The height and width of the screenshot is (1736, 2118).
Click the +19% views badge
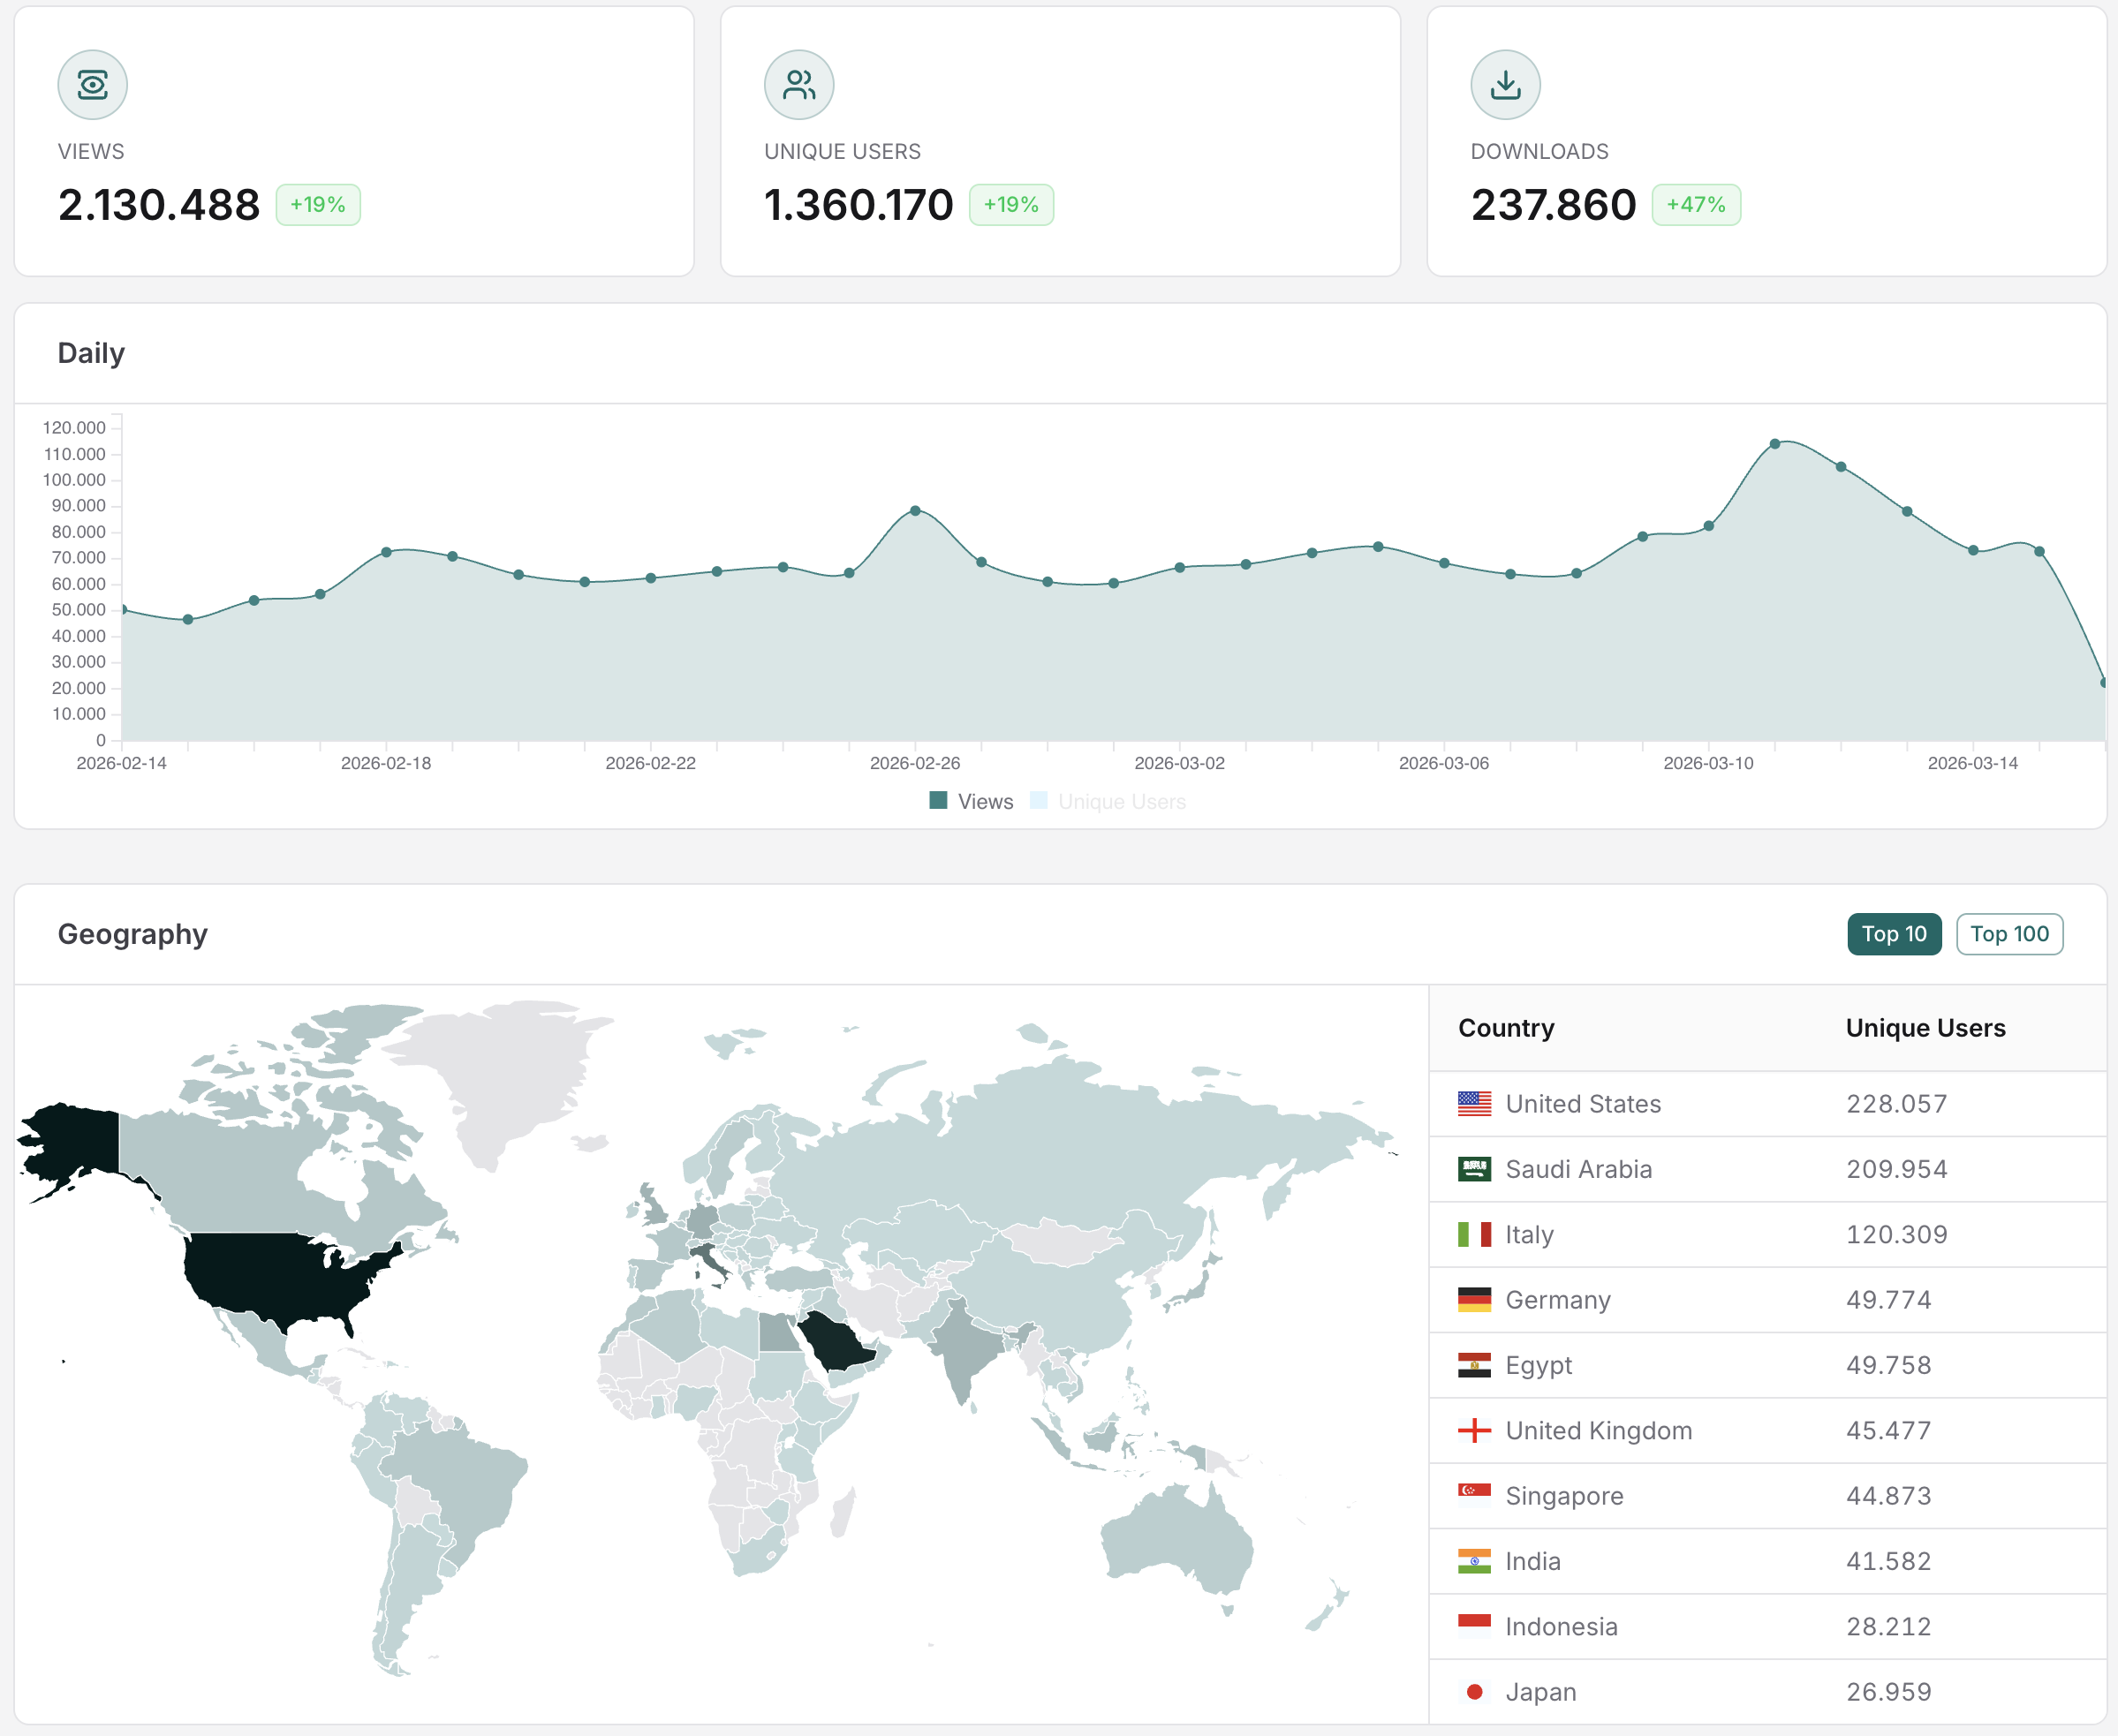coord(317,205)
